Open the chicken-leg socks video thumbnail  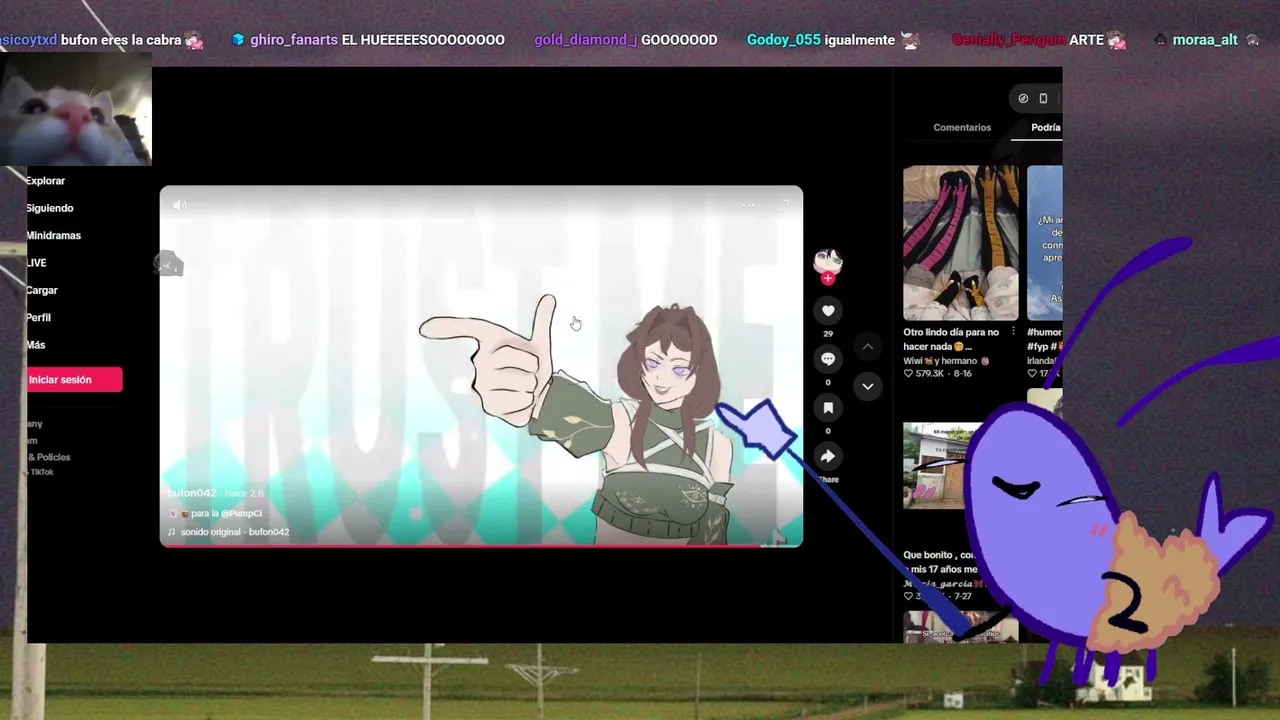click(x=961, y=243)
